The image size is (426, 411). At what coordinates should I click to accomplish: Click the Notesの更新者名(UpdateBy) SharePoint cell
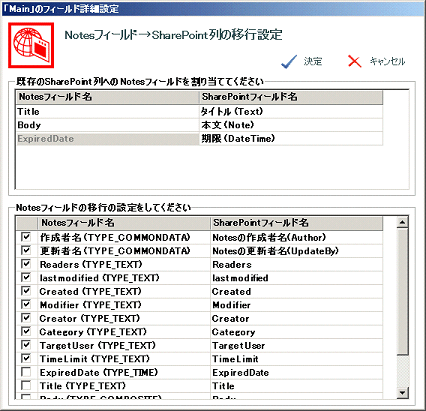pyautogui.click(x=297, y=251)
